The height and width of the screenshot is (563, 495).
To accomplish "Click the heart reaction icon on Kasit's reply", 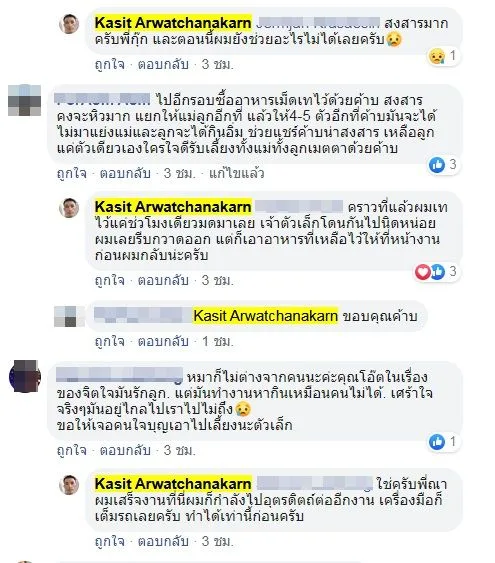I will (422, 272).
